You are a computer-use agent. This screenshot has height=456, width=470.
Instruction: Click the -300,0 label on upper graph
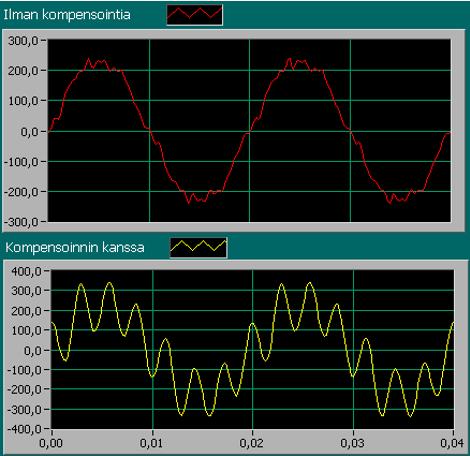(x=21, y=222)
